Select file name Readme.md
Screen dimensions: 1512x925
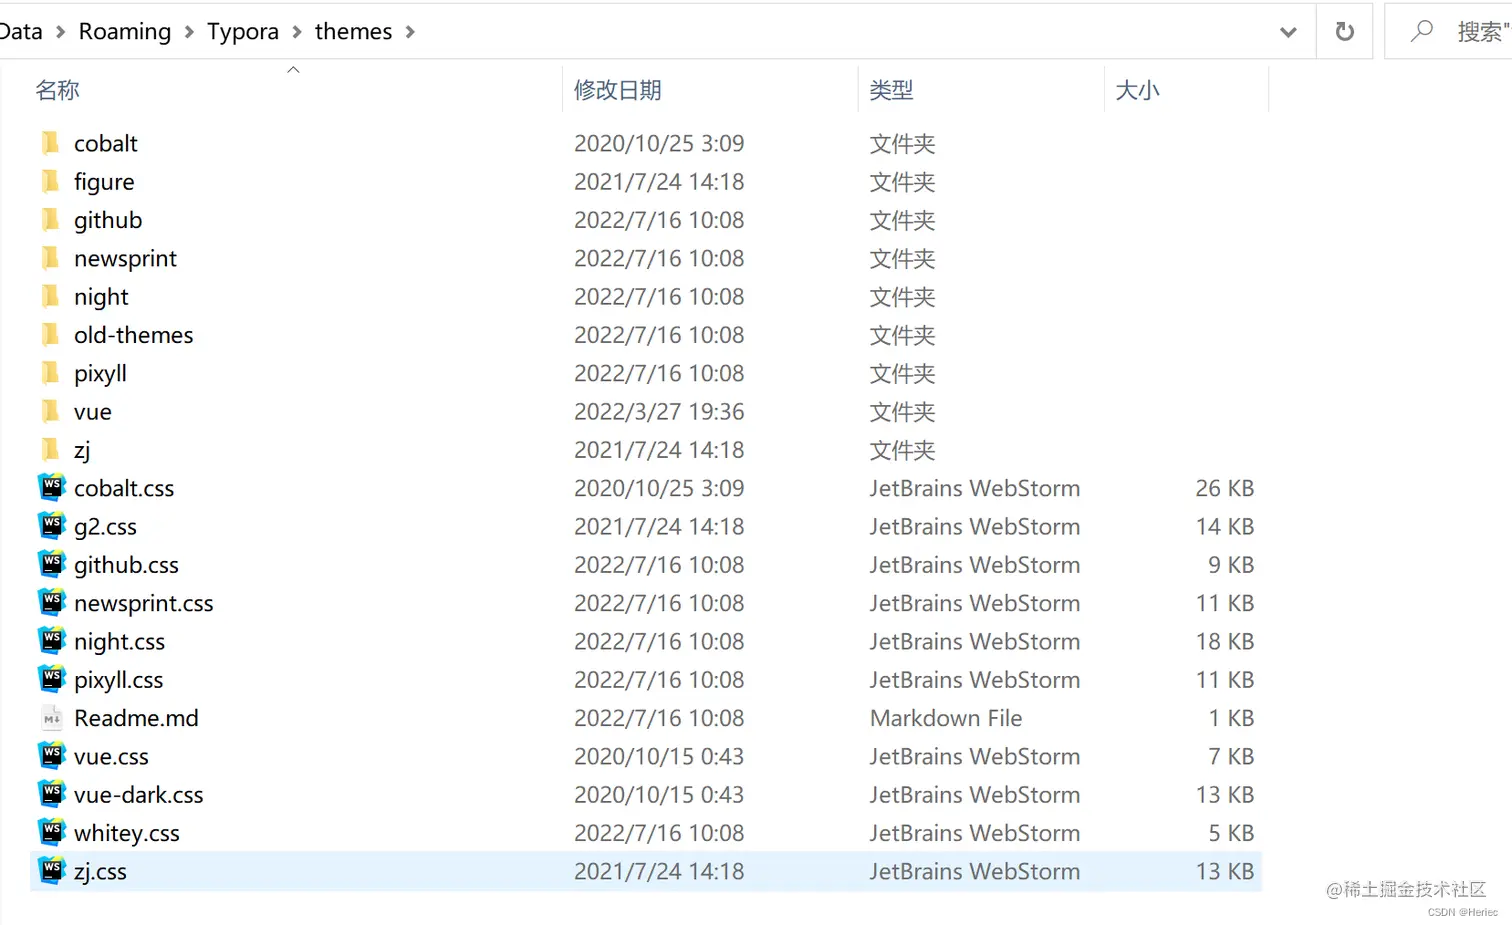[136, 718]
